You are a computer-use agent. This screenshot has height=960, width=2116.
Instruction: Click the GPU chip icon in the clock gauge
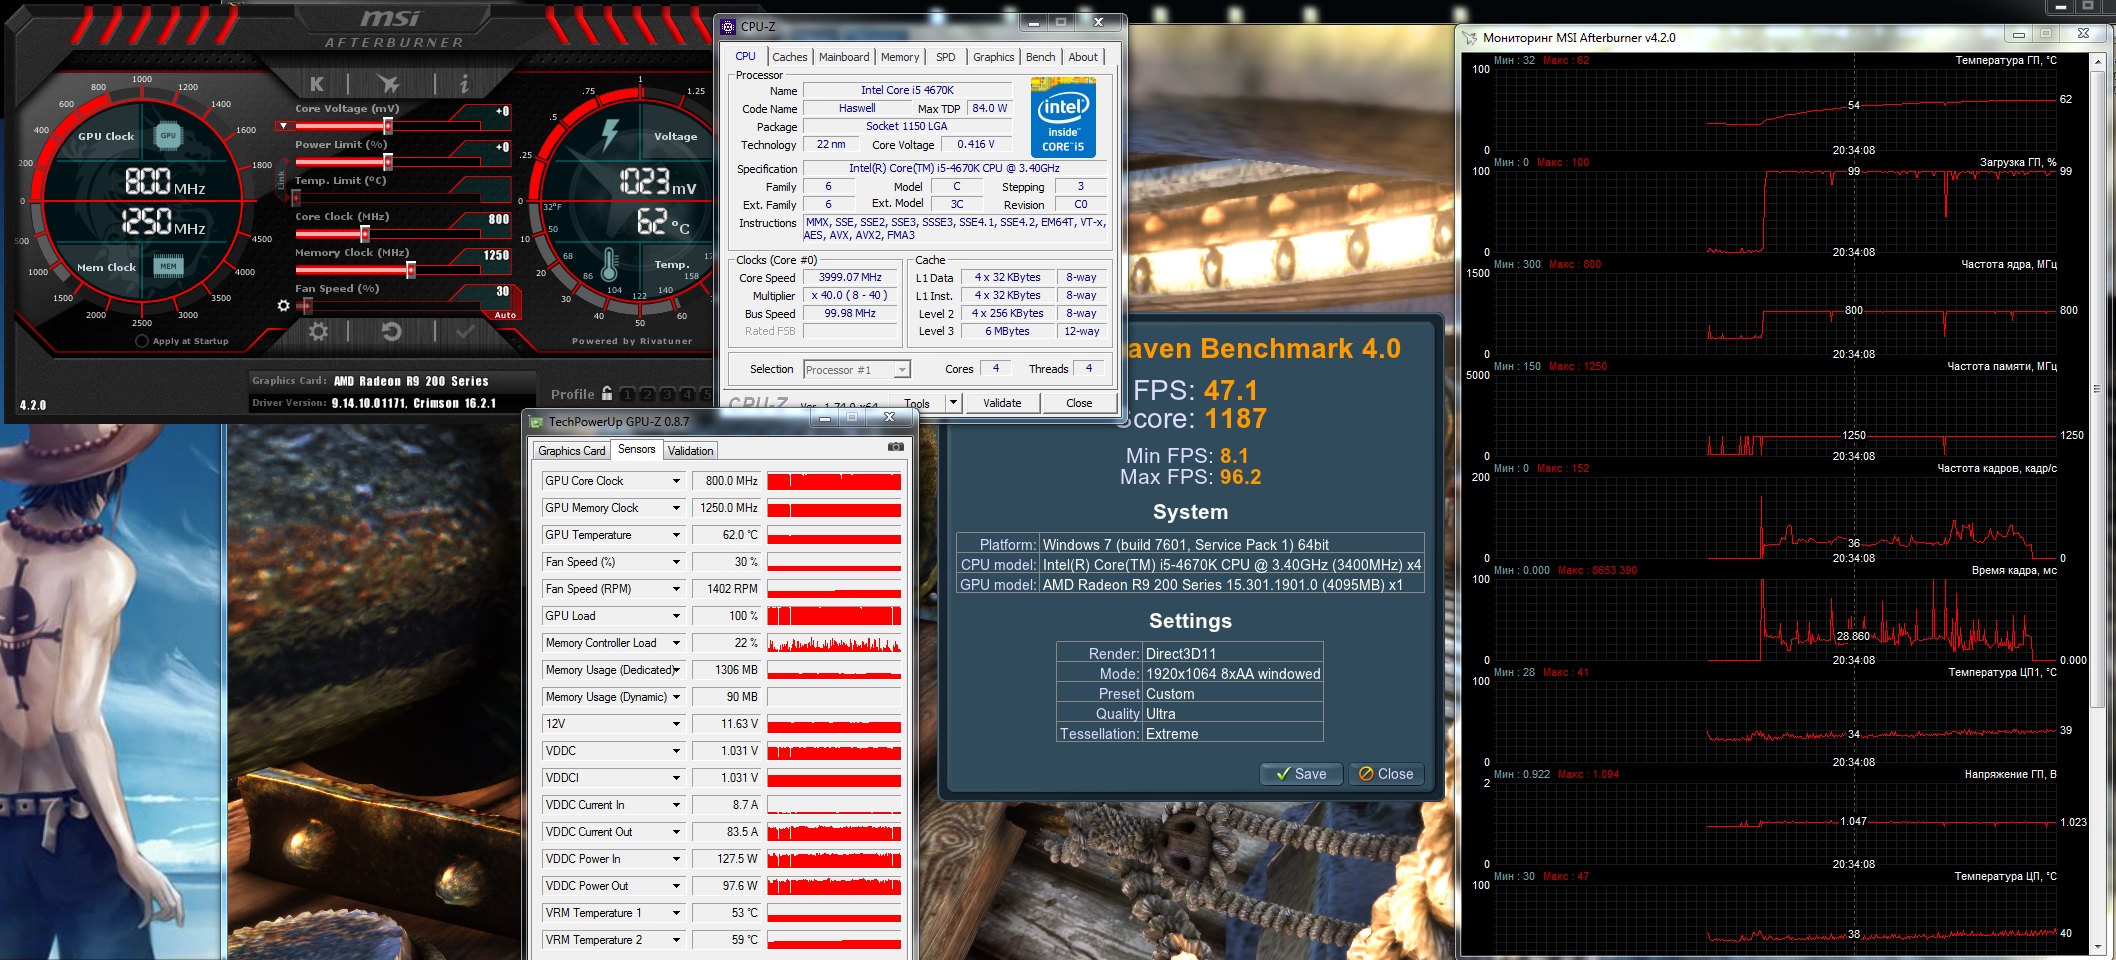point(168,135)
